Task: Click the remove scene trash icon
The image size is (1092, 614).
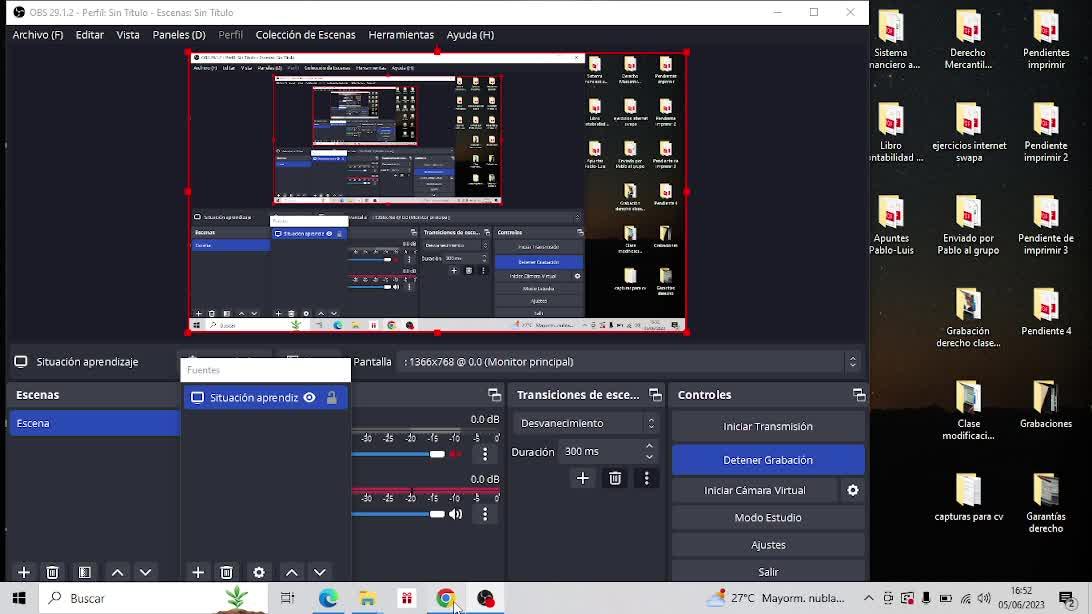Action: coord(53,572)
